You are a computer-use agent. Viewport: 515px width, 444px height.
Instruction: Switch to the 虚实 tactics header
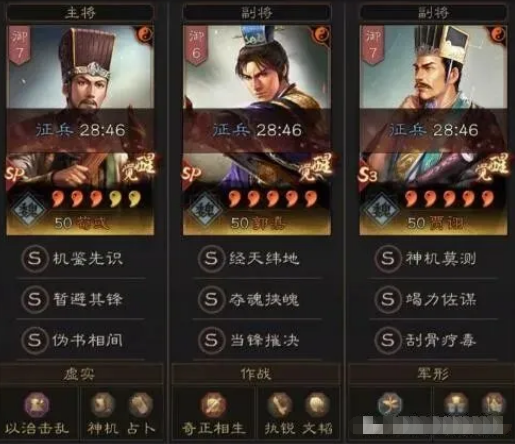80,374
